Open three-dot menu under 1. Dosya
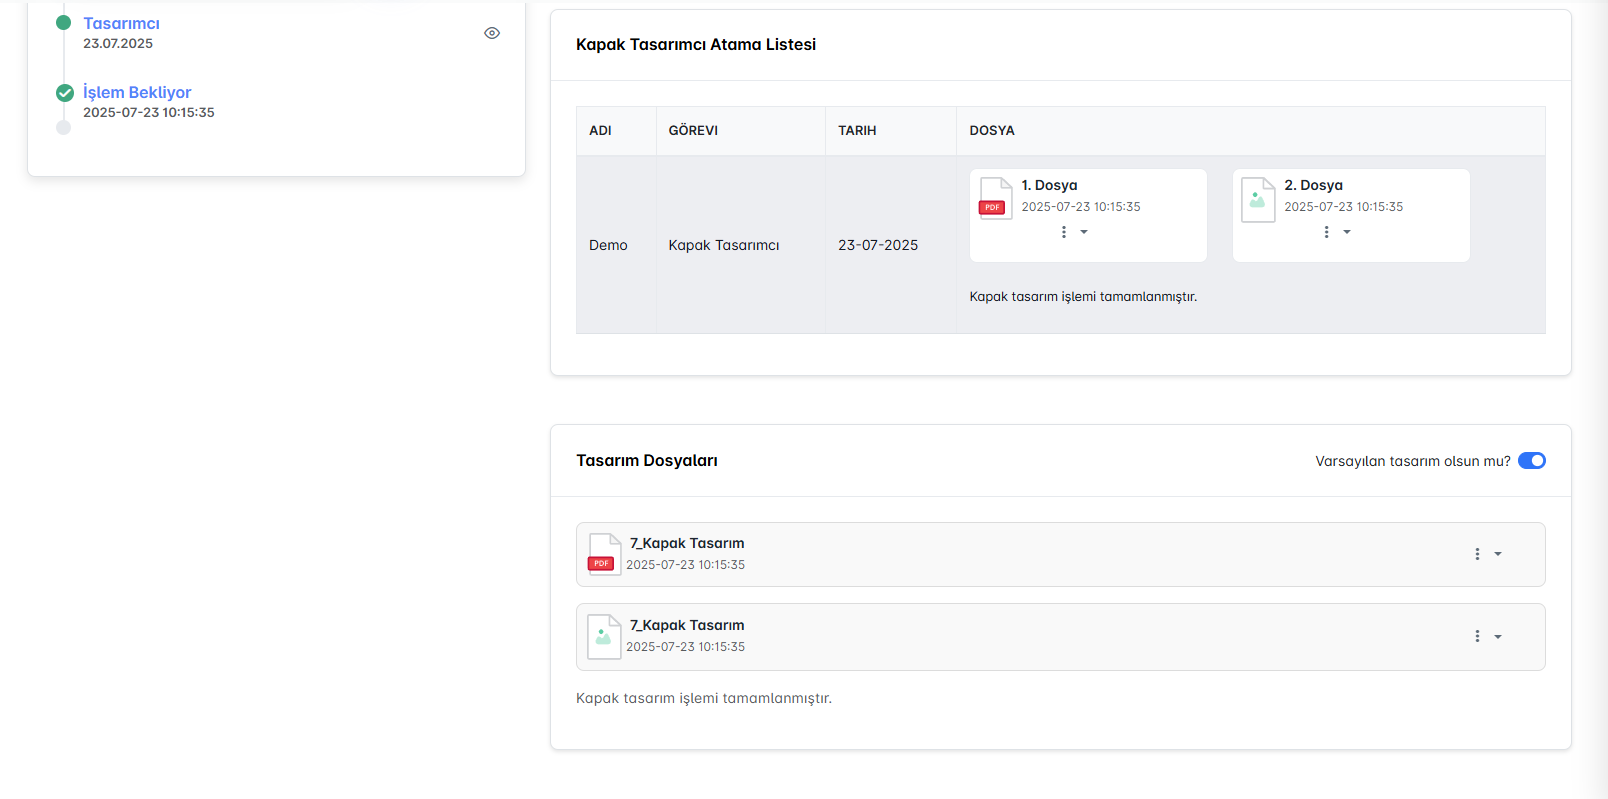Viewport: 1608px width, 799px height. click(x=1063, y=232)
